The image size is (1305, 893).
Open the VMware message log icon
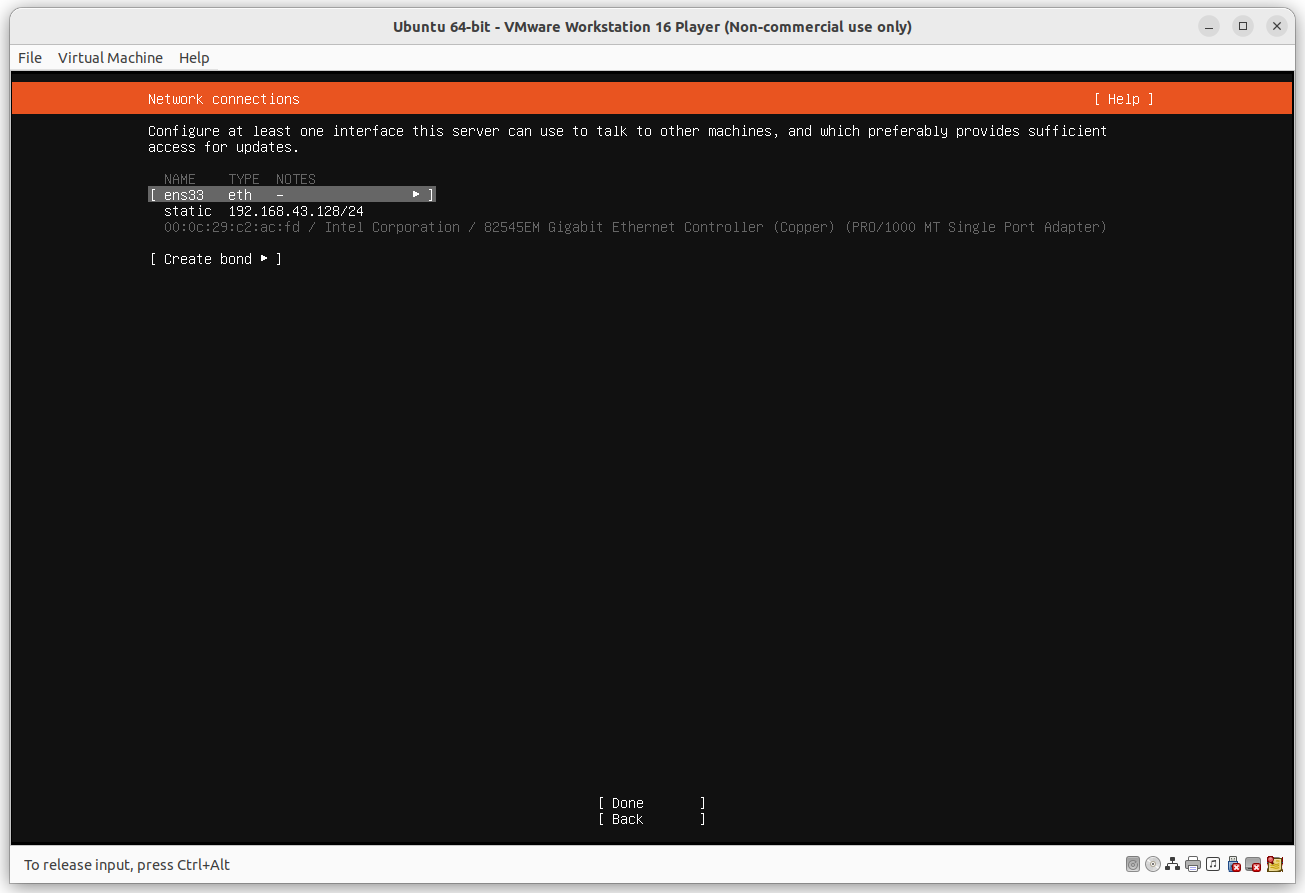1274,864
